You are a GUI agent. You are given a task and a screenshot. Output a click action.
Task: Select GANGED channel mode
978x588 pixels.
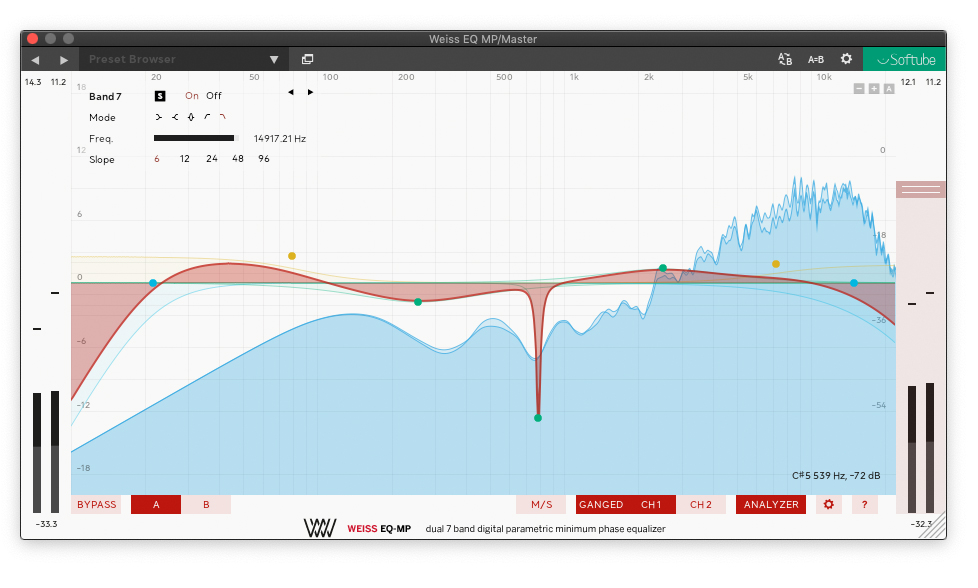tap(601, 504)
